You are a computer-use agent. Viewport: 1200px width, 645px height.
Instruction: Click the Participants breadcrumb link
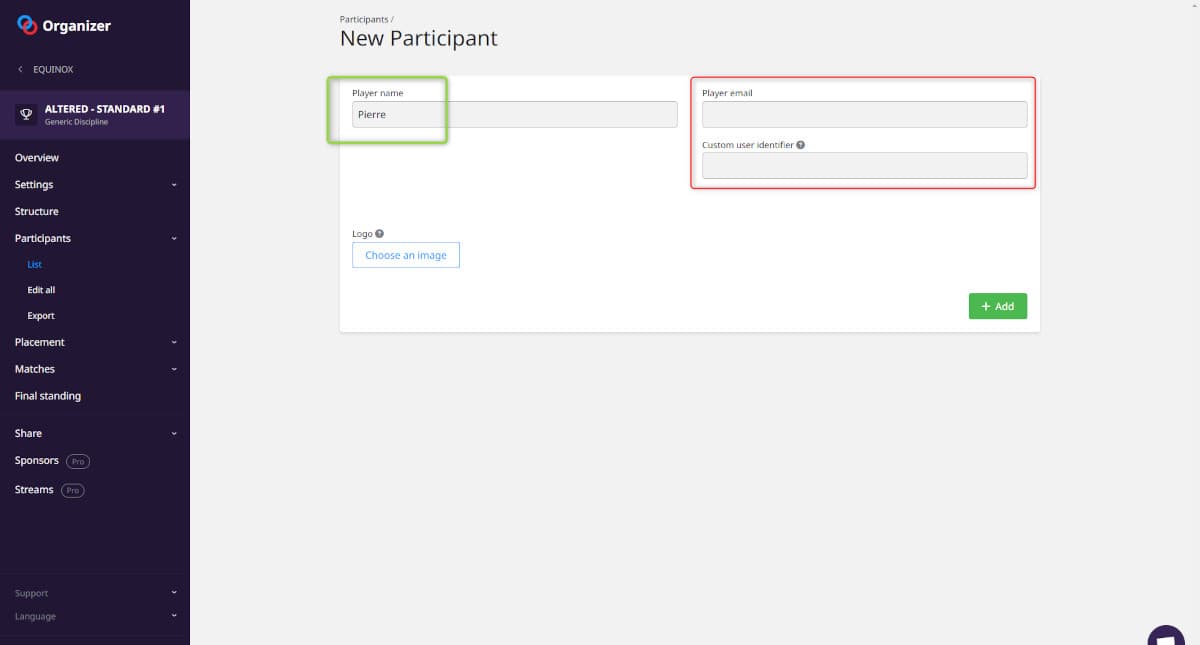click(364, 19)
